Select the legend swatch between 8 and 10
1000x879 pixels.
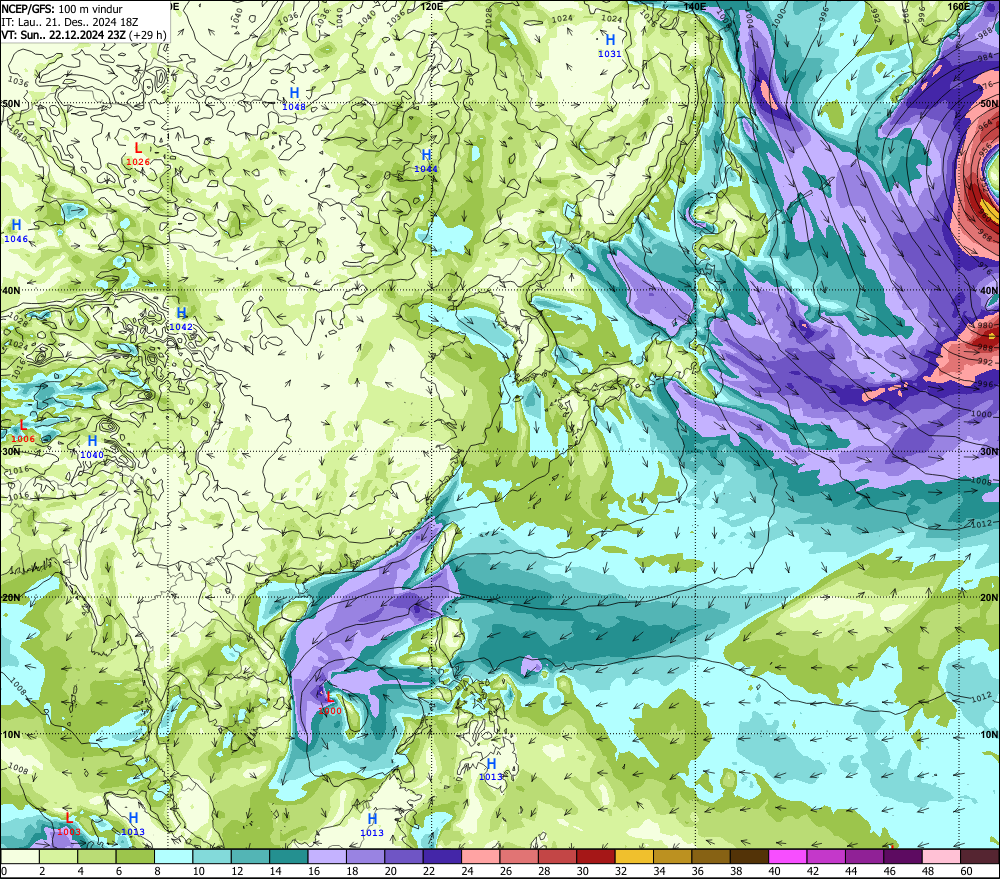173,857
